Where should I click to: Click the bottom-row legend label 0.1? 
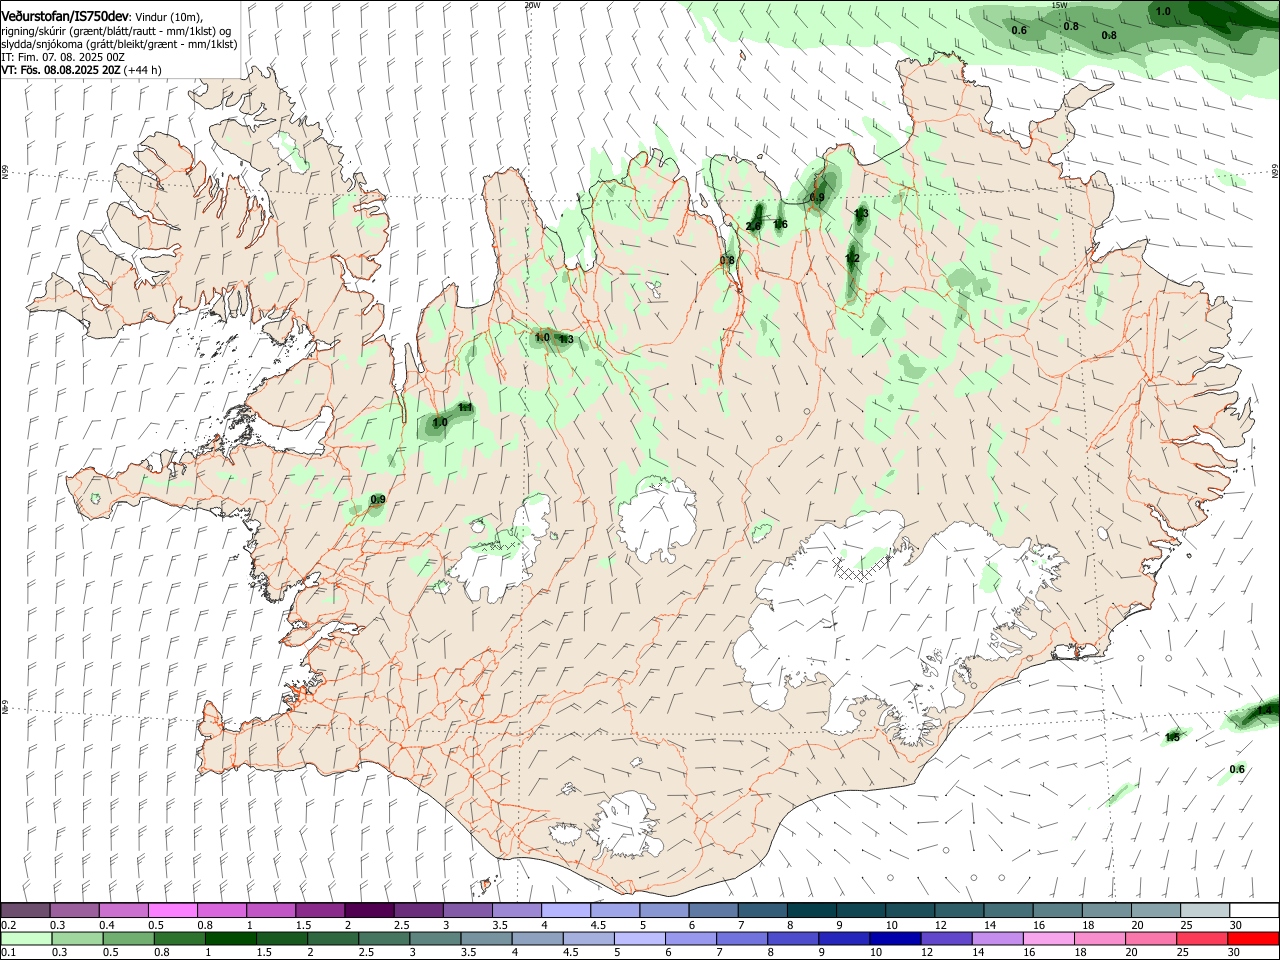pos(8,953)
